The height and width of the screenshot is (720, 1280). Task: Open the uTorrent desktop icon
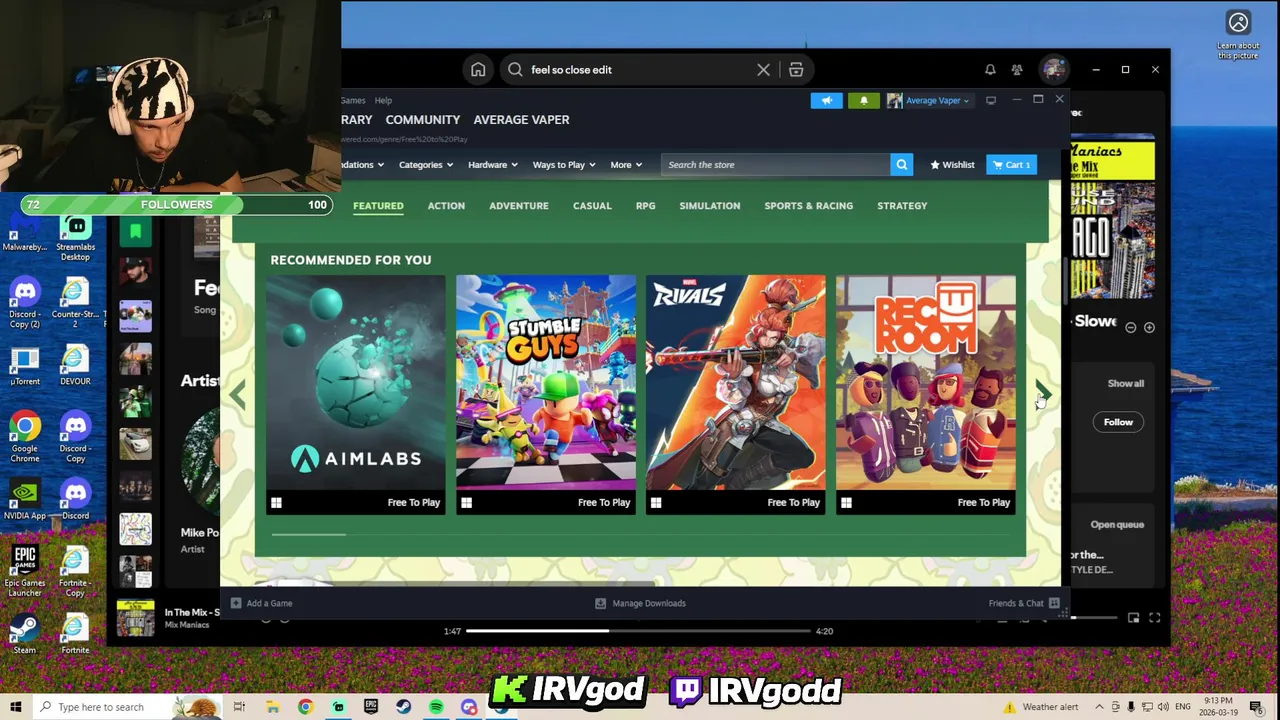click(25, 367)
